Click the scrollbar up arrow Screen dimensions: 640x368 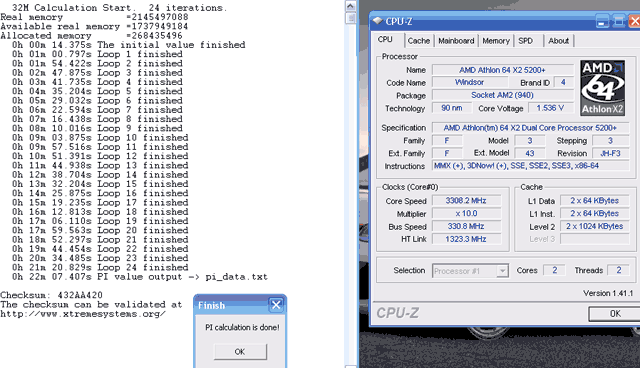tap(350, 6)
